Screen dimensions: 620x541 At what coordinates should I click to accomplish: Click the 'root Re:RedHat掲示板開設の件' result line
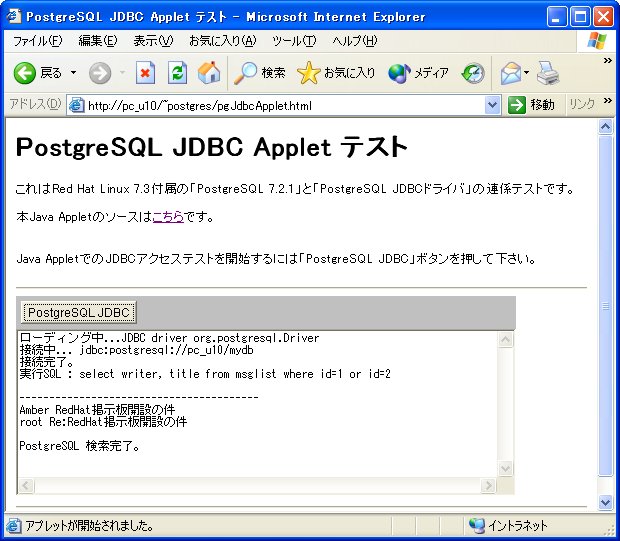coord(103,422)
